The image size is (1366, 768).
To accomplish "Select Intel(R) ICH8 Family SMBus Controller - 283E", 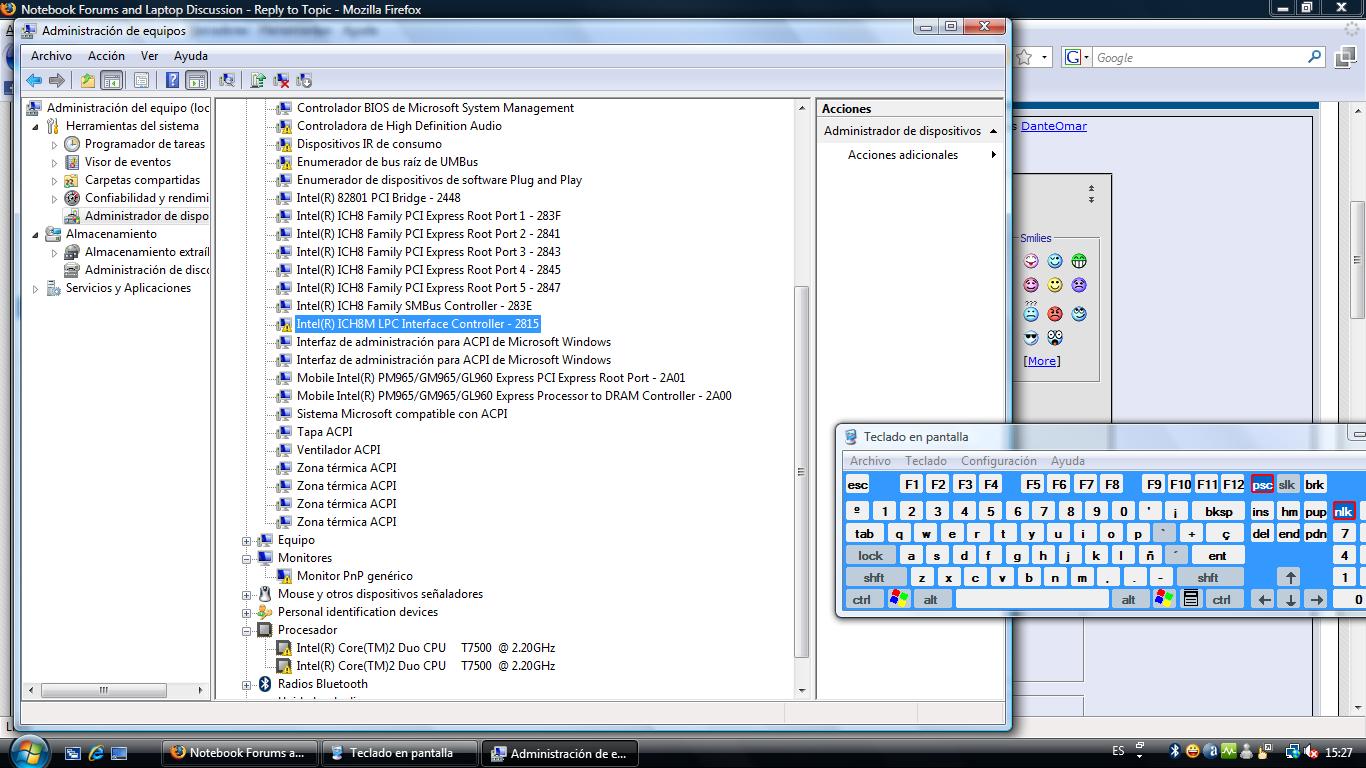I will click(x=414, y=306).
